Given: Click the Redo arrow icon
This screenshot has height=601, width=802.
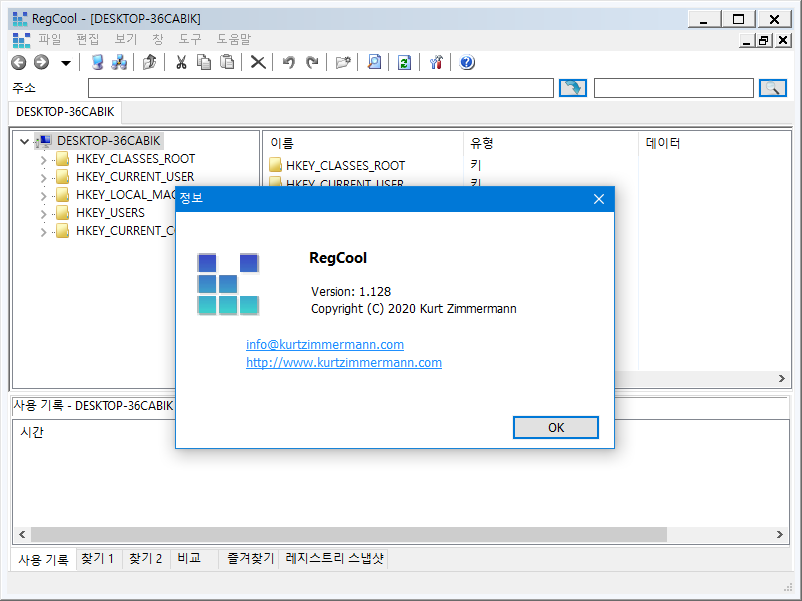Looking at the screenshot, I should click(312, 62).
